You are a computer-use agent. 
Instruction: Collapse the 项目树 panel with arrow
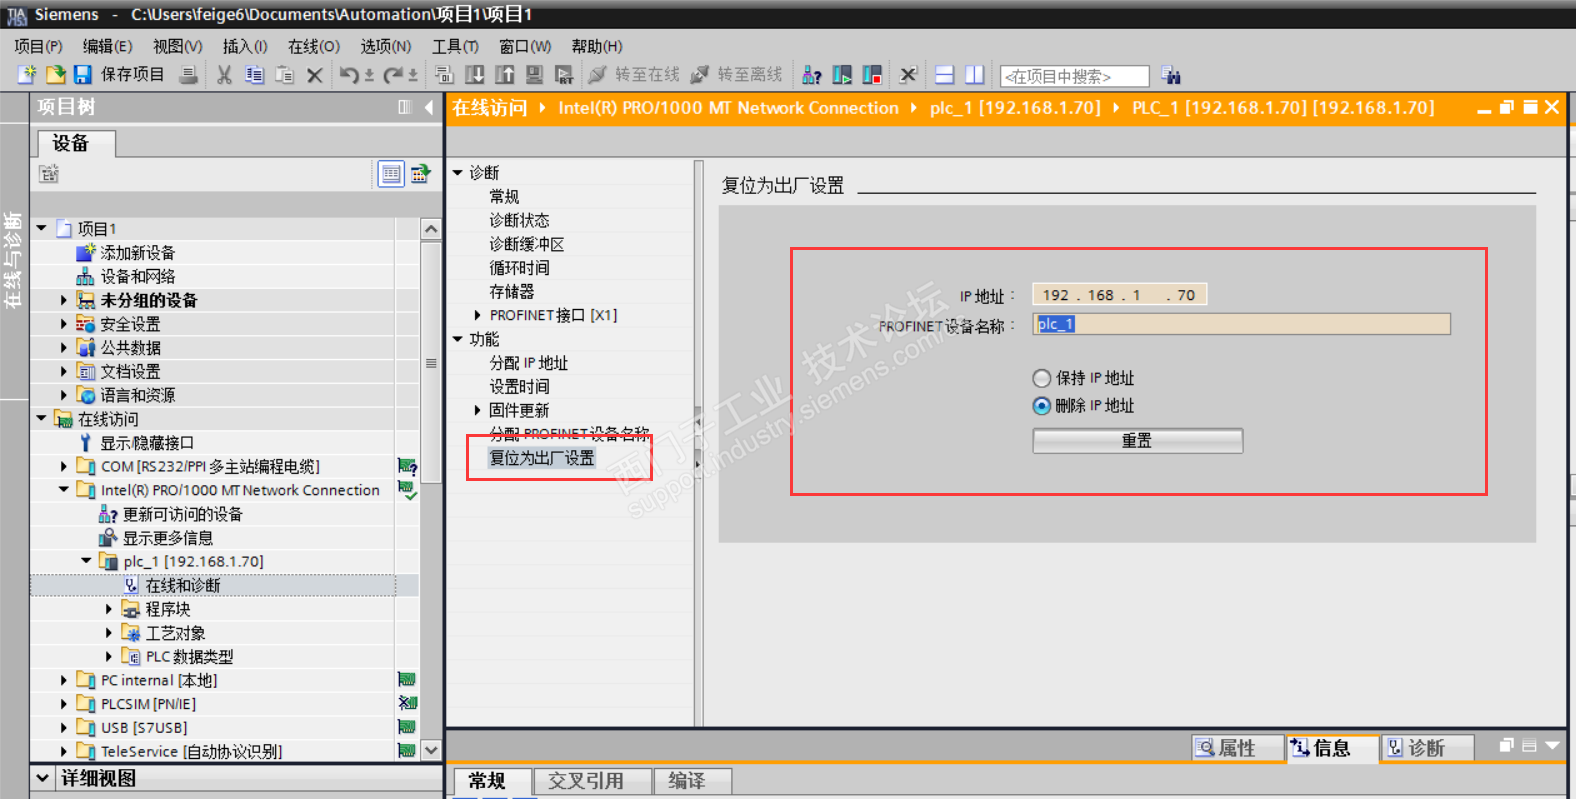click(x=429, y=107)
